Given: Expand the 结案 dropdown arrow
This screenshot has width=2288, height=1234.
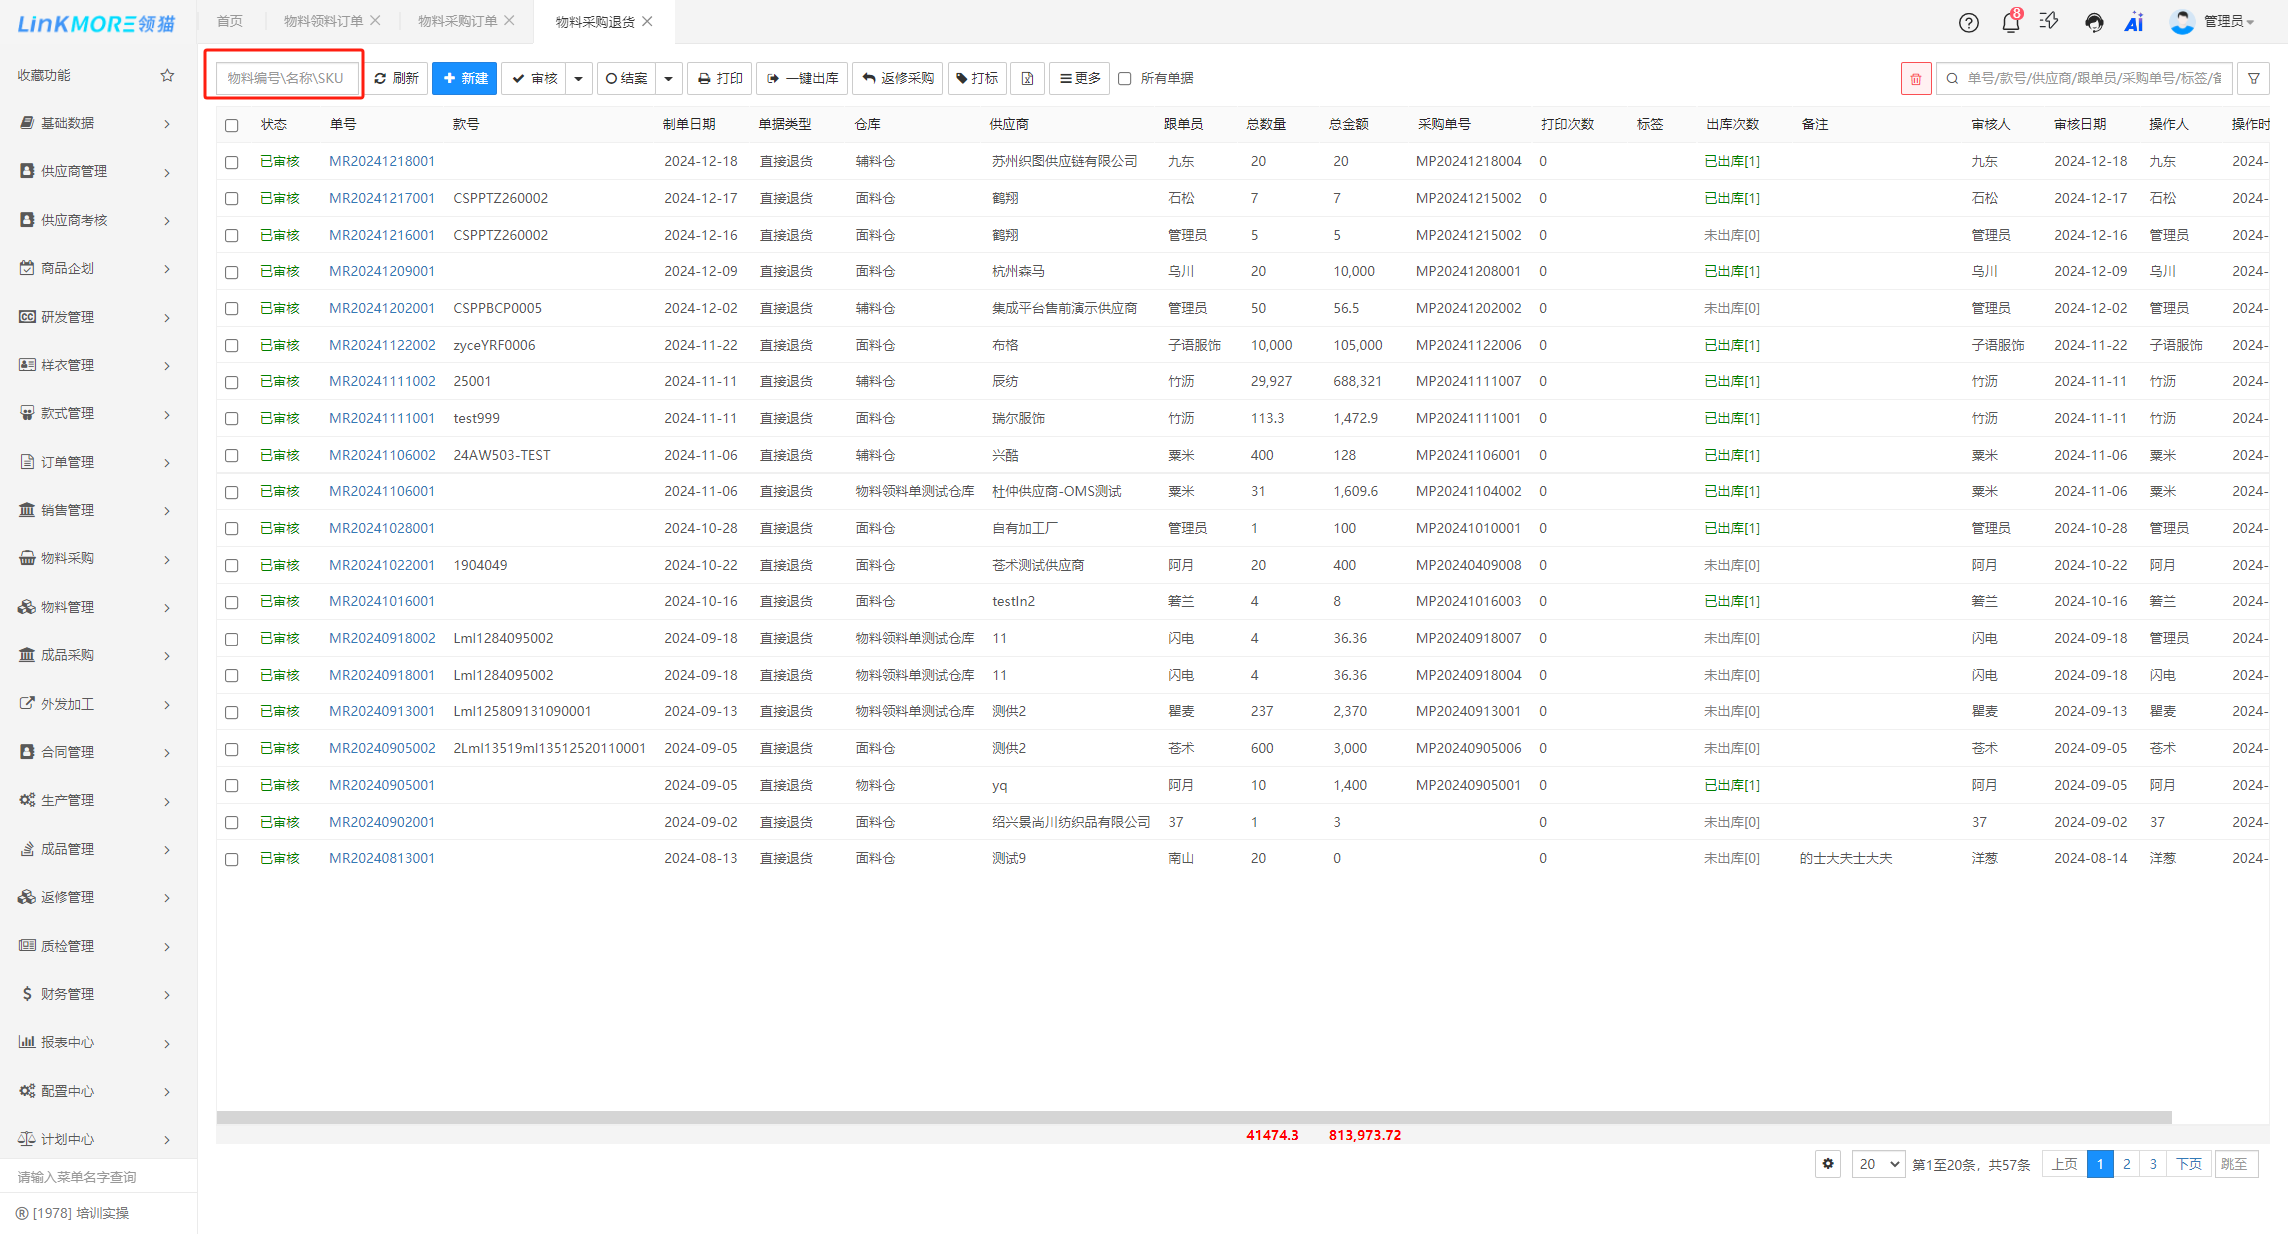Looking at the screenshot, I should [x=668, y=78].
